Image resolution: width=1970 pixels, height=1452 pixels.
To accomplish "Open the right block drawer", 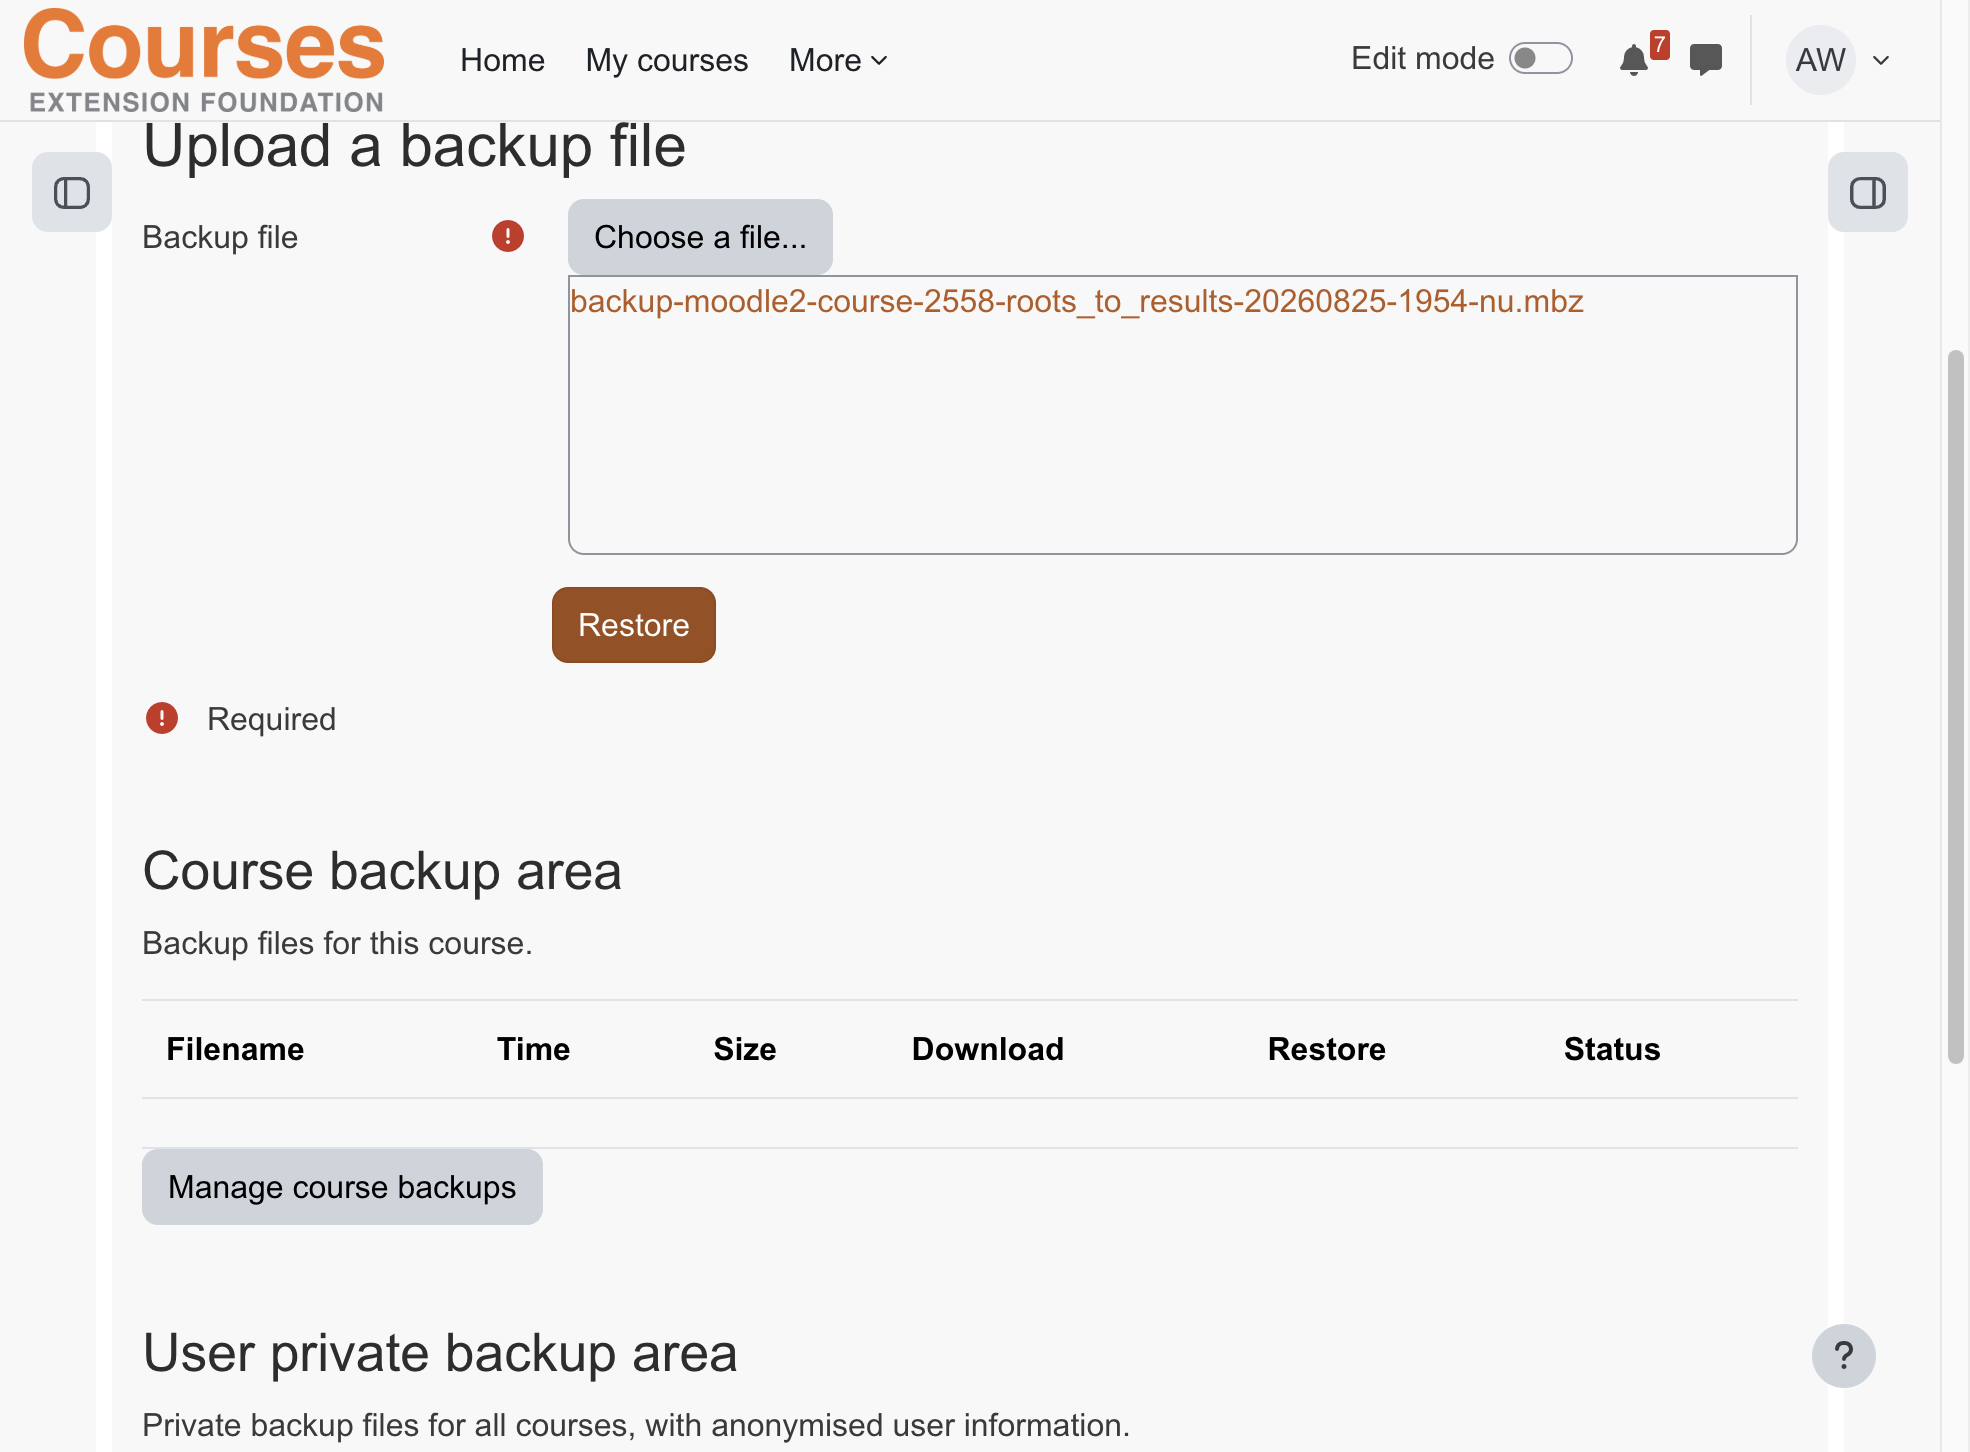I will (1867, 192).
